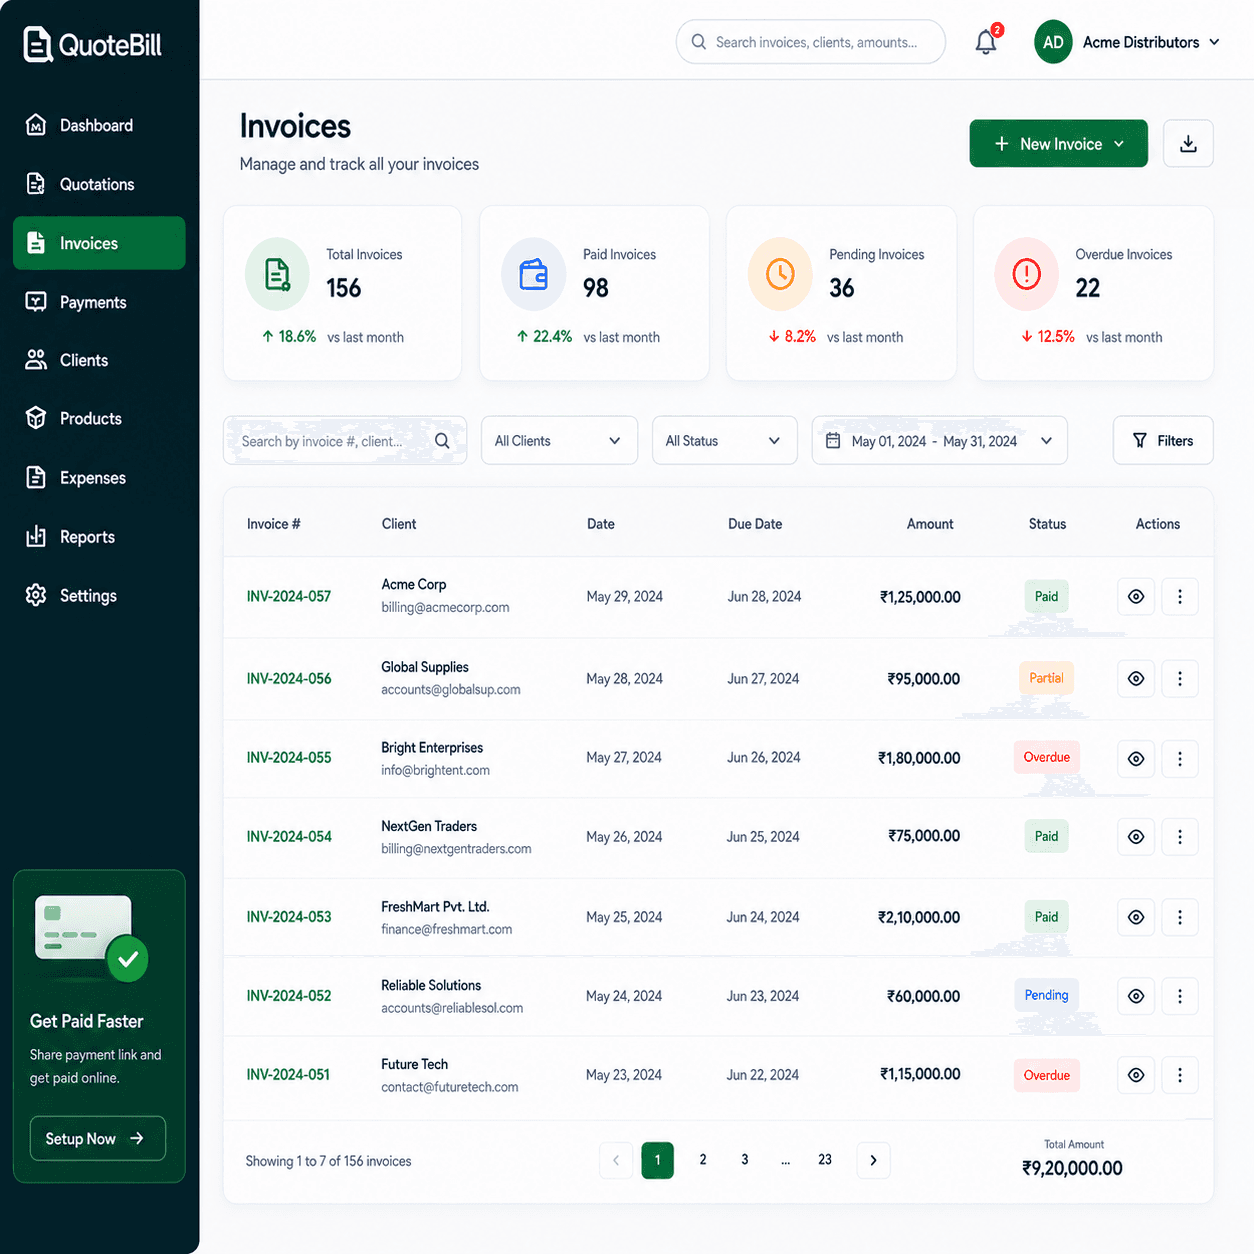Open more actions for INV-2024-051
Screen dimensions: 1254x1254
[1180, 1075]
